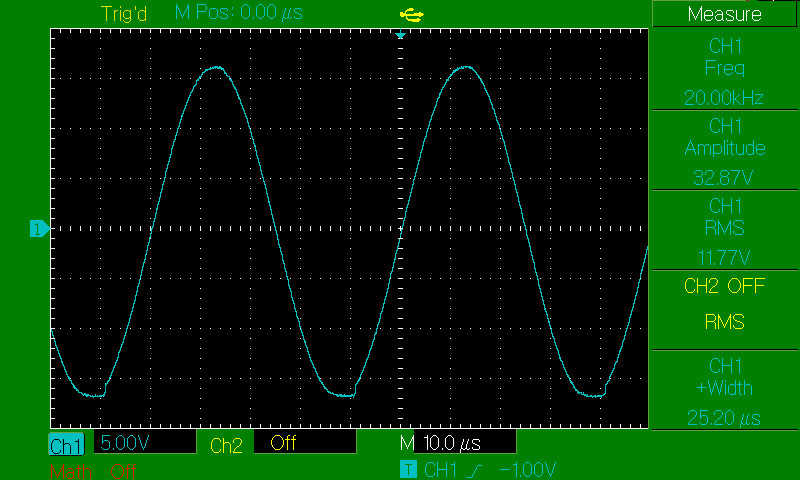
Task: Open the CH1 Amplitude measurement option
Action: coord(724,150)
